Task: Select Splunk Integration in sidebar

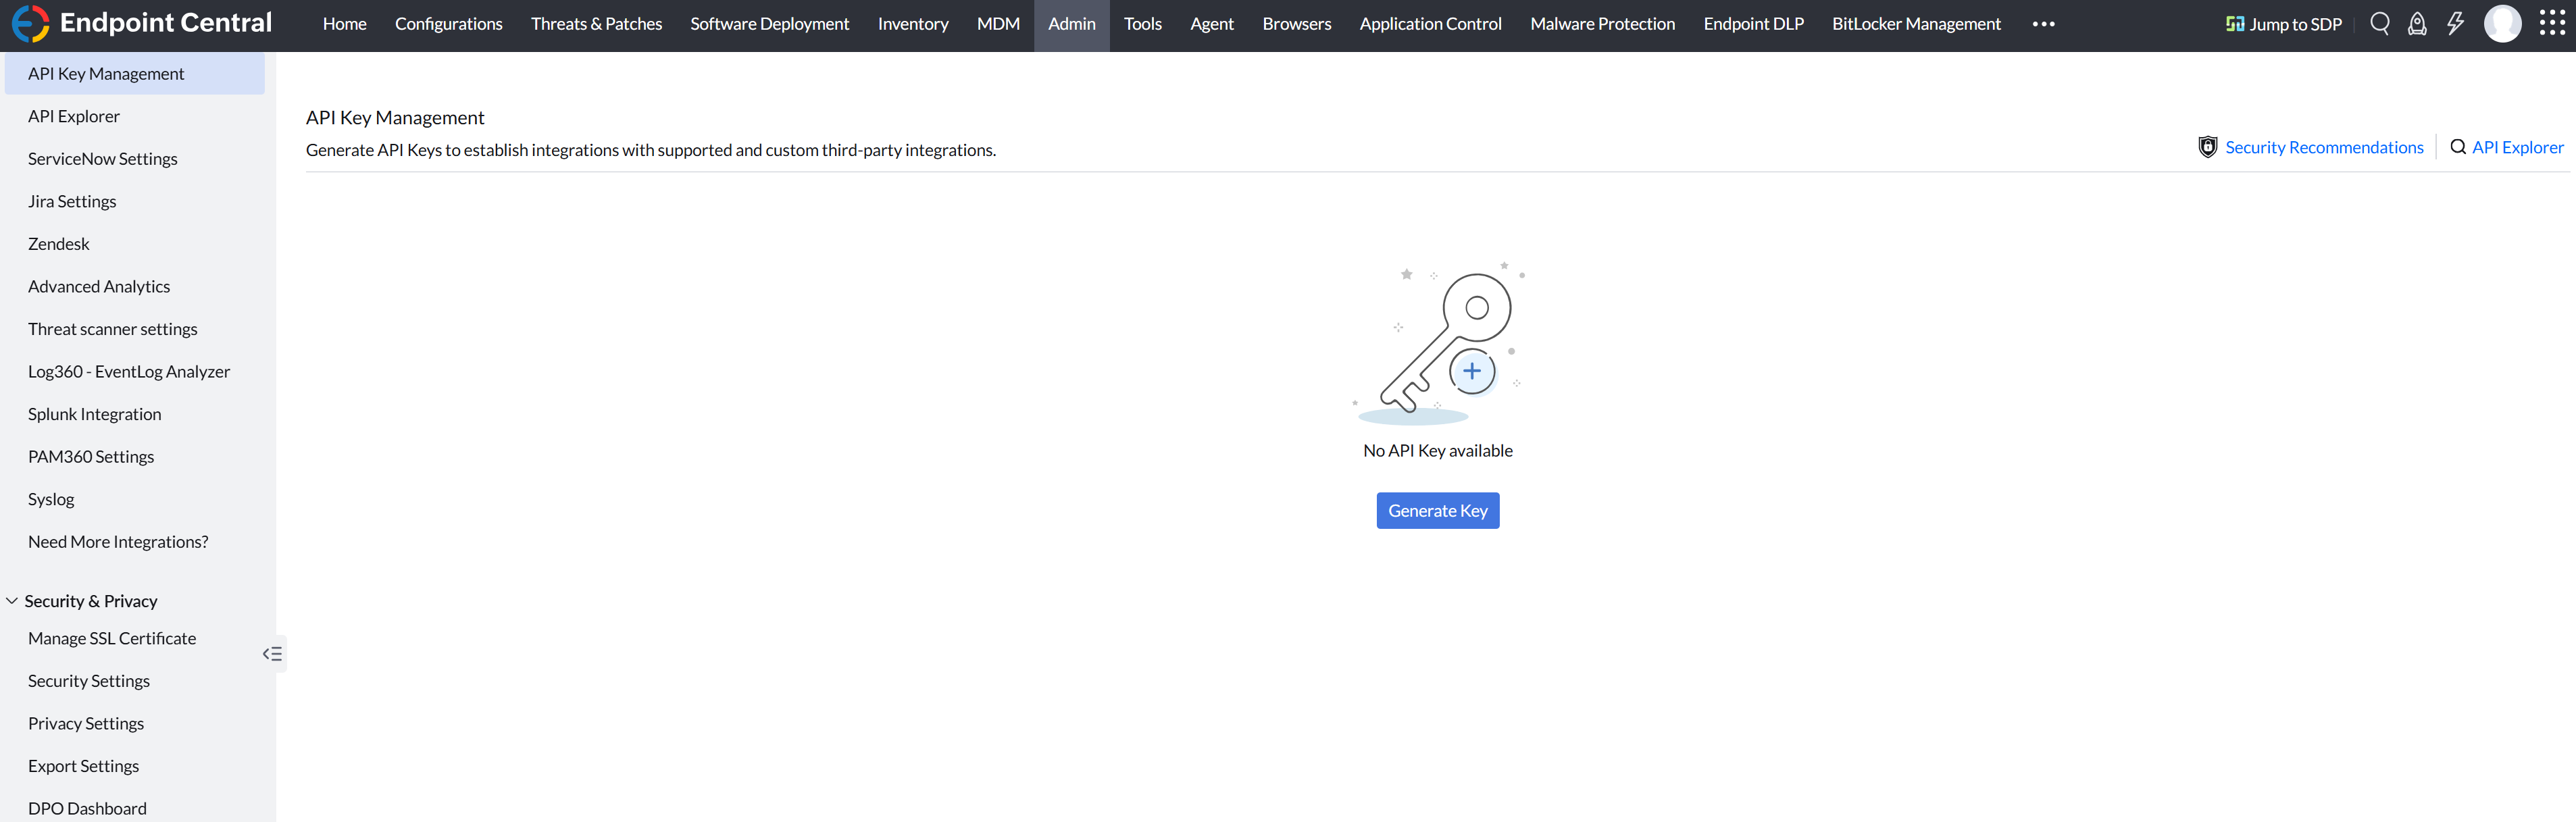Action: tap(94, 414)
